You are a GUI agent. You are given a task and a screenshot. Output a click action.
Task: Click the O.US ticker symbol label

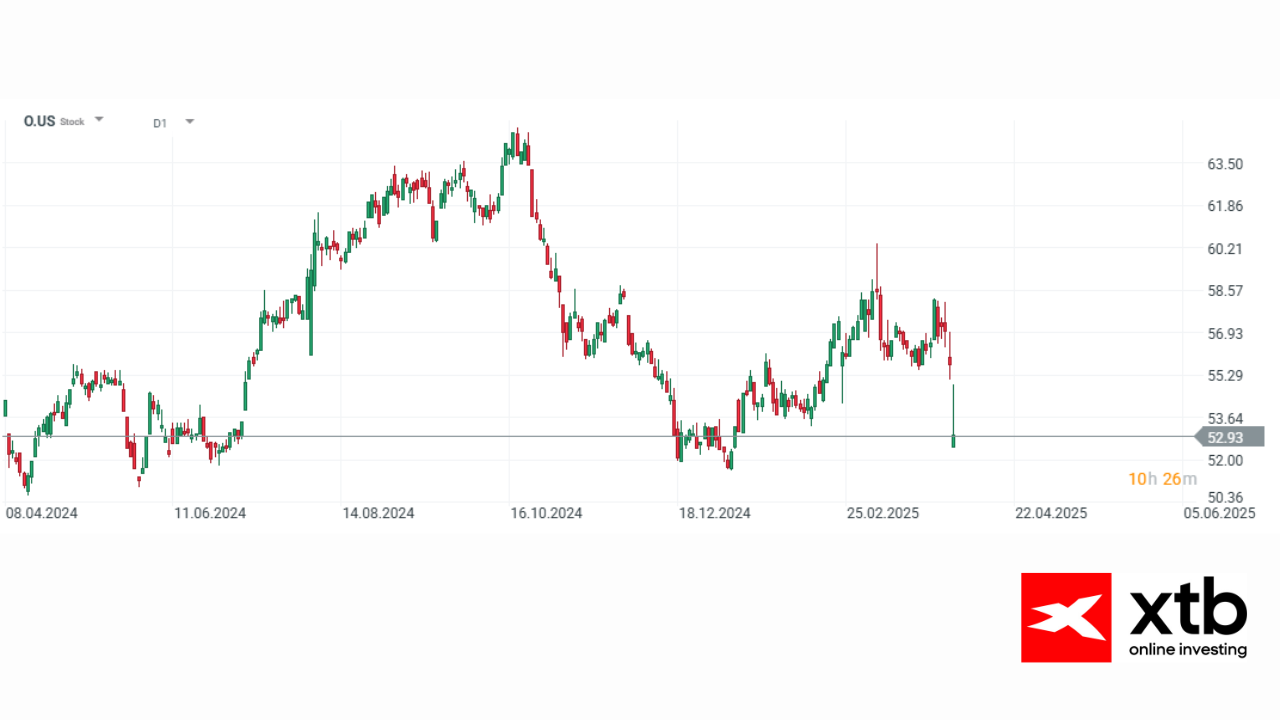(39, 121)
